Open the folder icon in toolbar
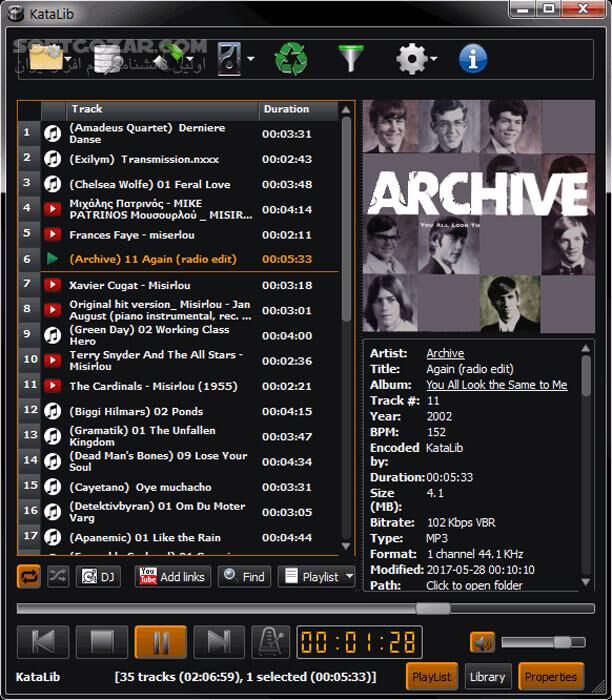Image resolution: width=612 pixels, height=700 pixels. [x=45, y=58]
